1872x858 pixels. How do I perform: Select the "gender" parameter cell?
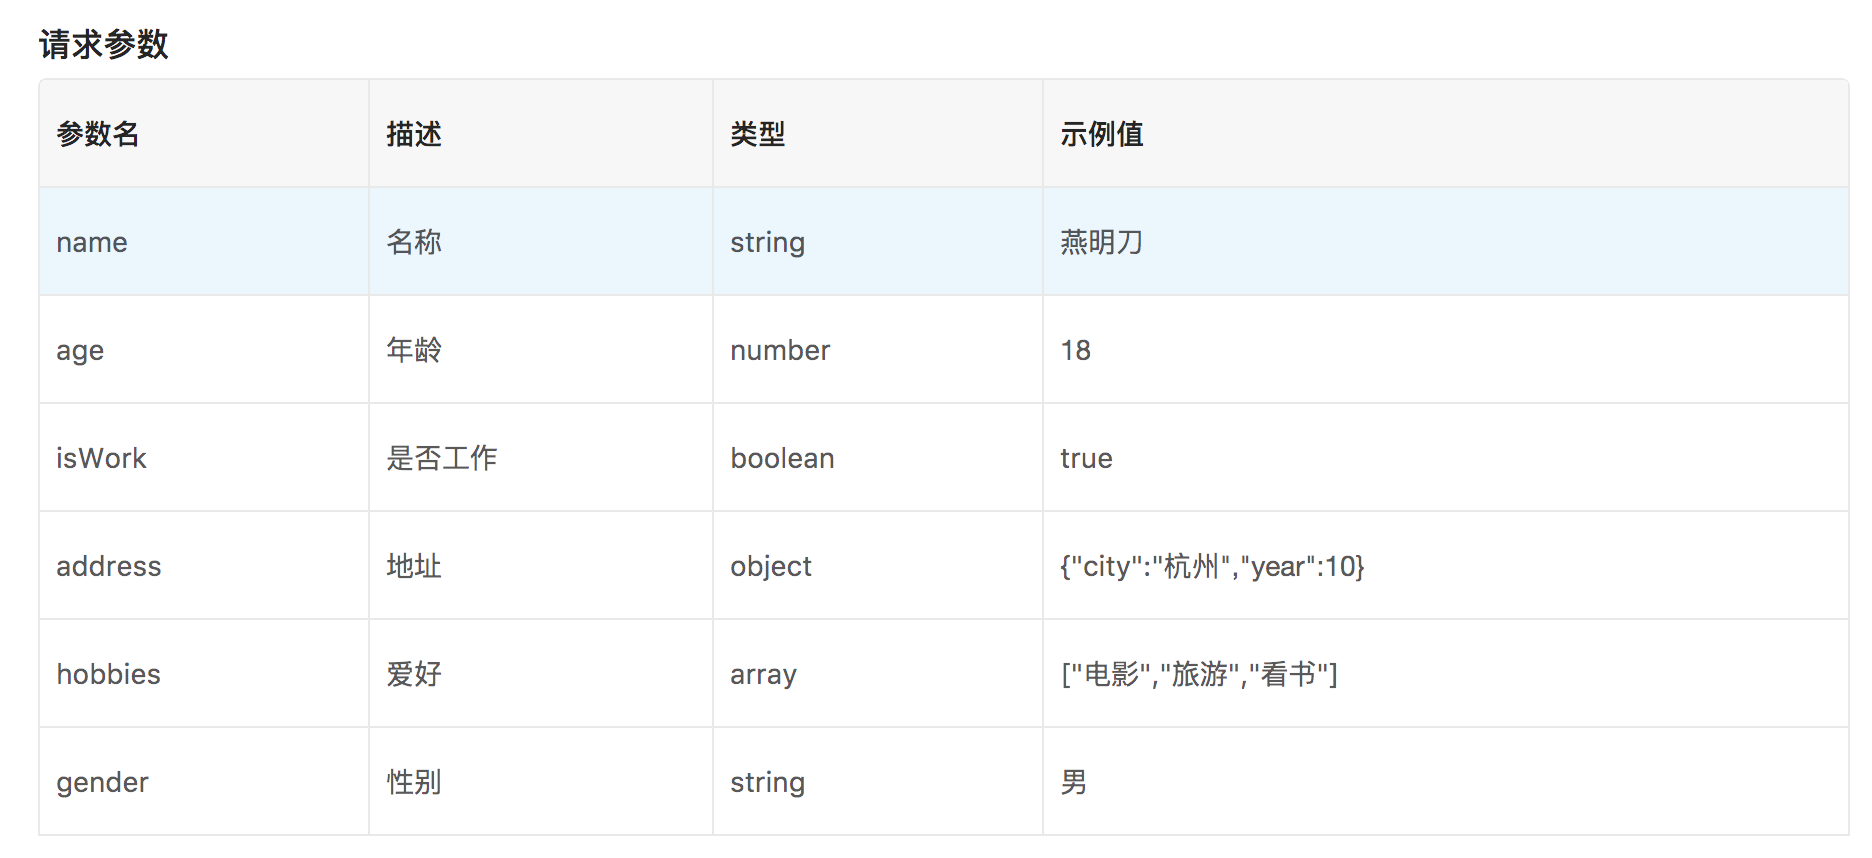pos(103,783)
